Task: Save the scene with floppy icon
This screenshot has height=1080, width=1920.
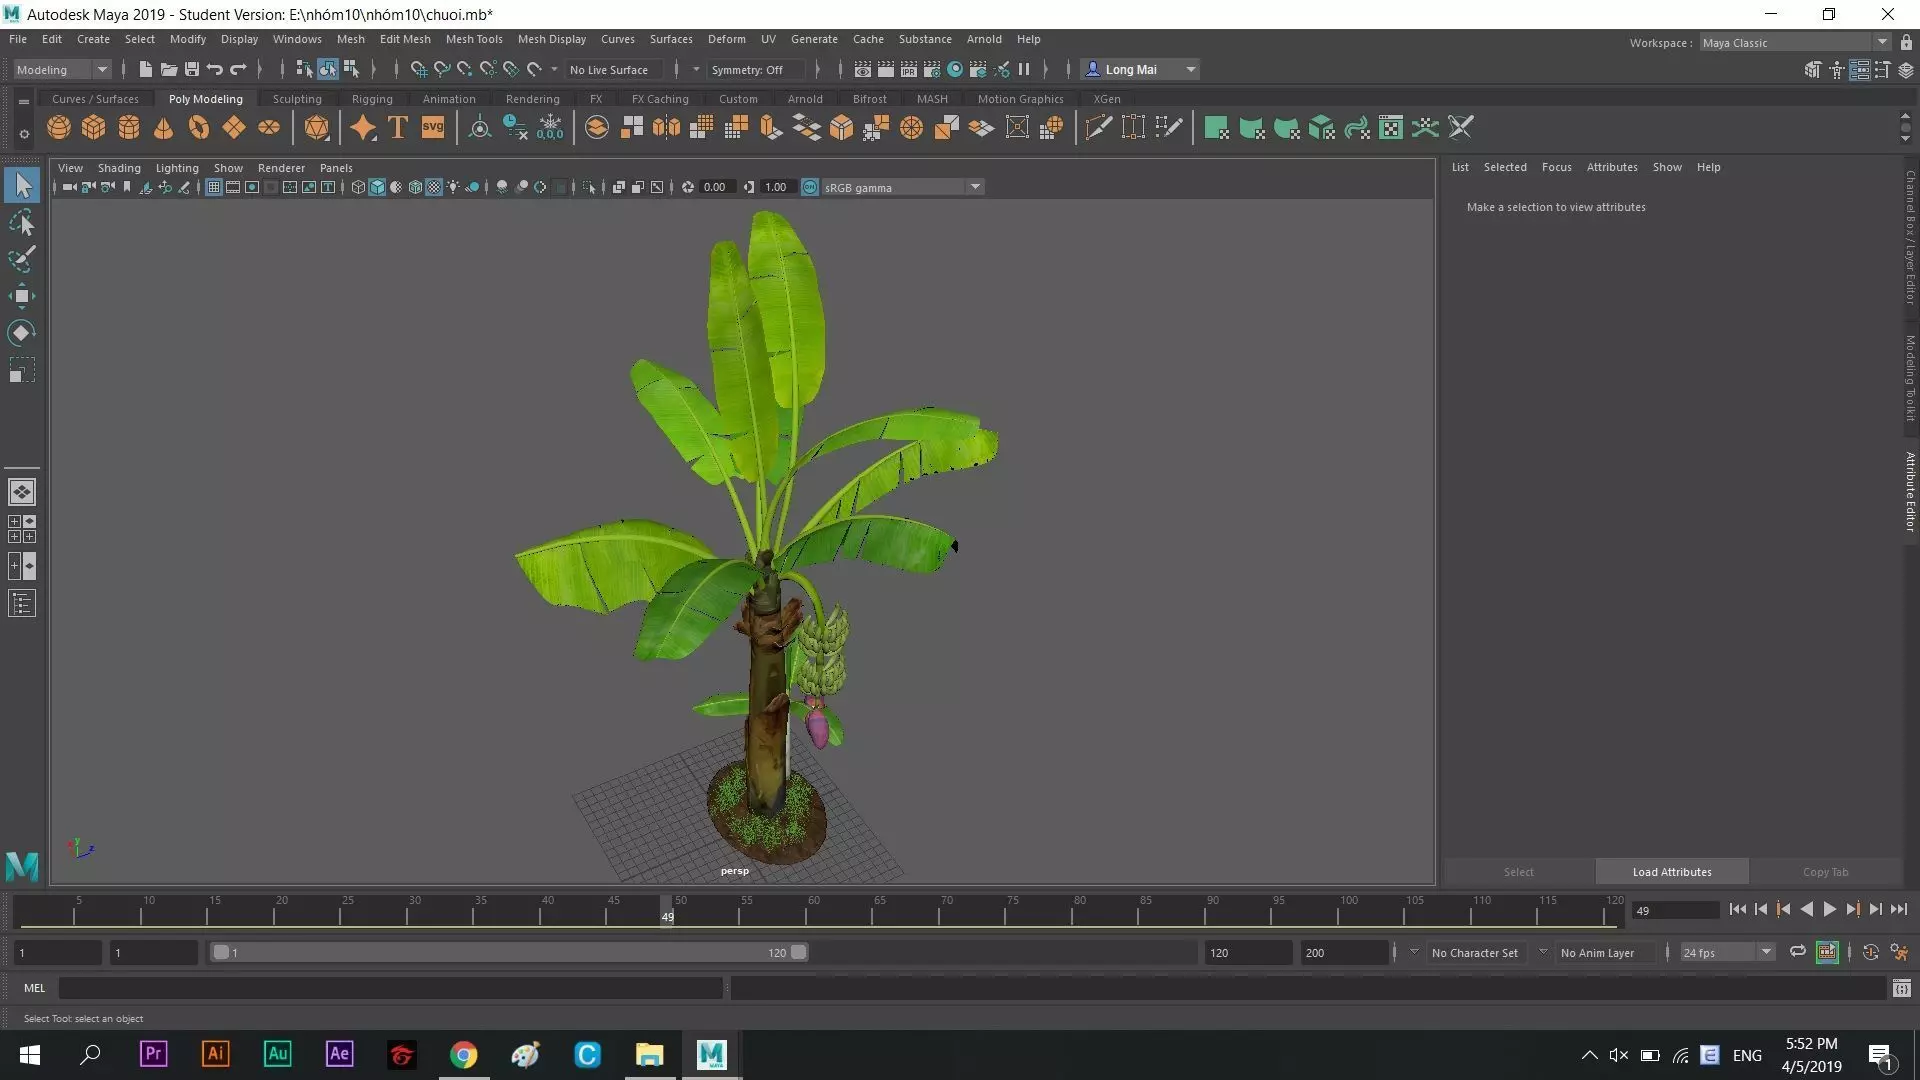Action: tap(192, 69)
